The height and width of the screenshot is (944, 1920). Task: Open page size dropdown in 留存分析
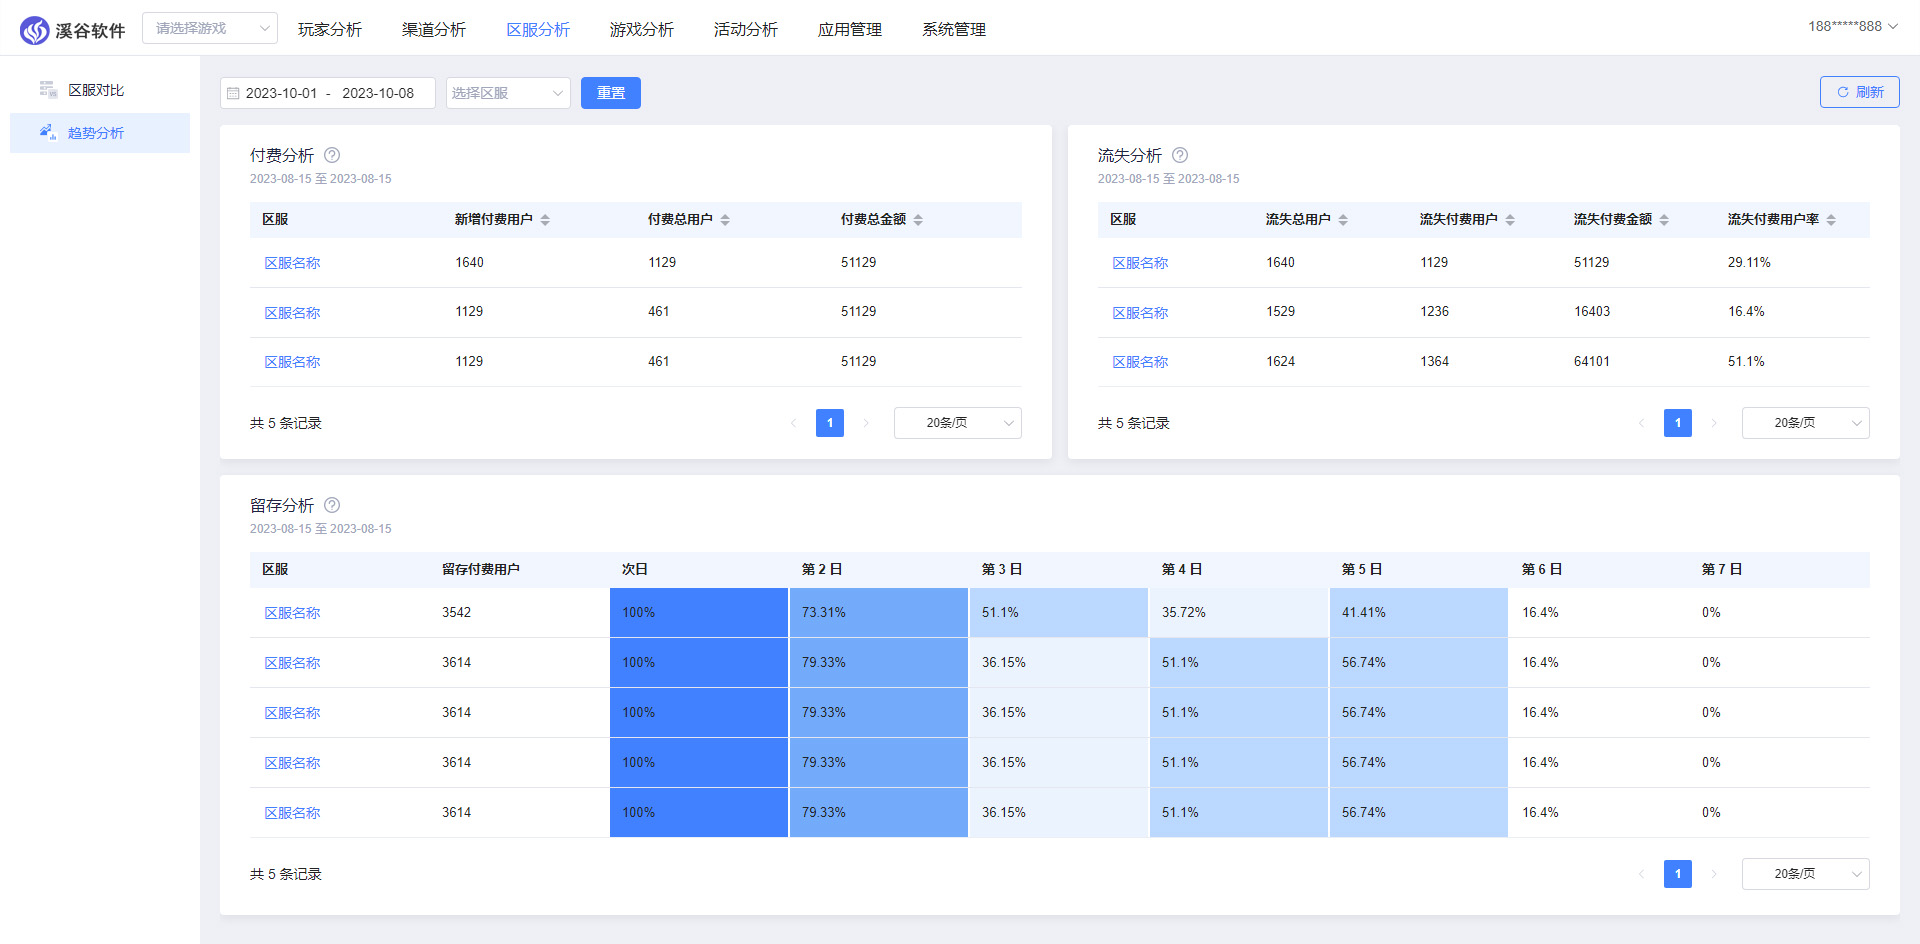1806,874
